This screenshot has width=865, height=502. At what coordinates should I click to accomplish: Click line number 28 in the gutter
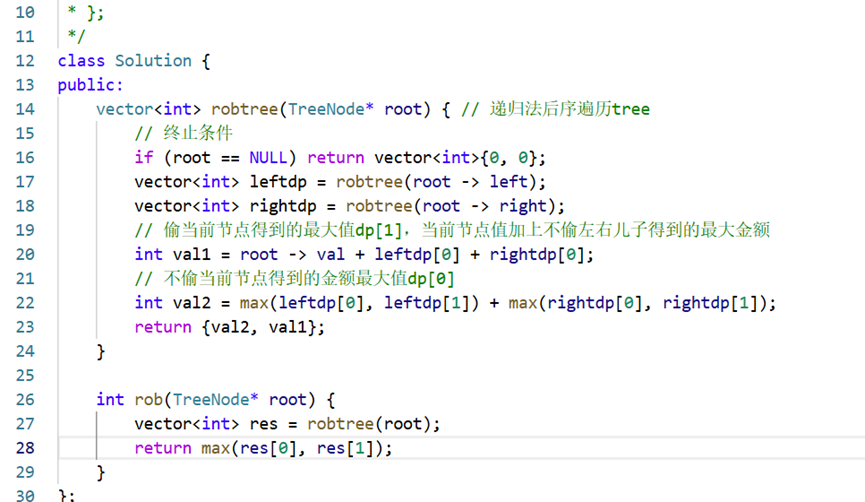point(25,448)
